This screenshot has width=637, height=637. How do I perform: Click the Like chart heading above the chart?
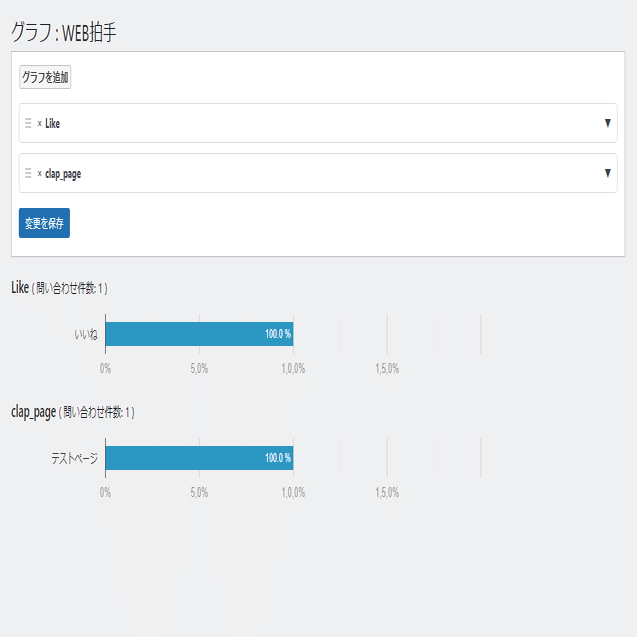[x=20, y=288]
